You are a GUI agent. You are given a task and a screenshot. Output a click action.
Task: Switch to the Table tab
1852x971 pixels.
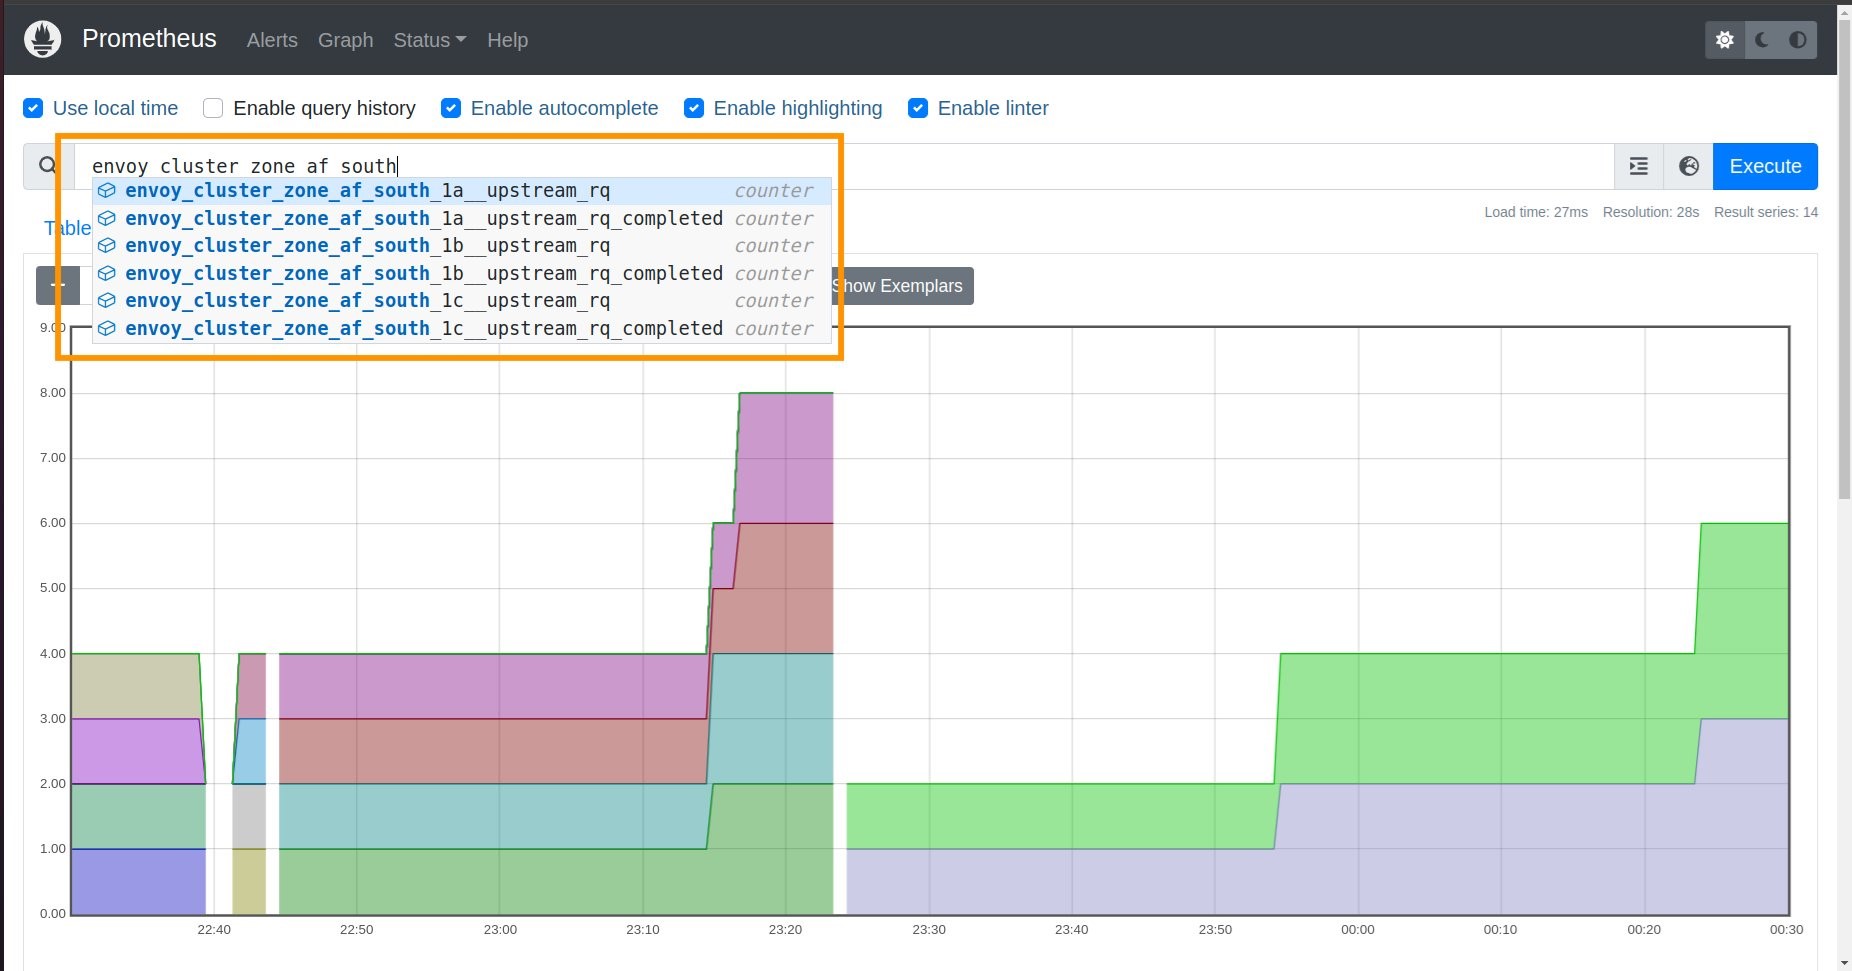pos(67,228)
